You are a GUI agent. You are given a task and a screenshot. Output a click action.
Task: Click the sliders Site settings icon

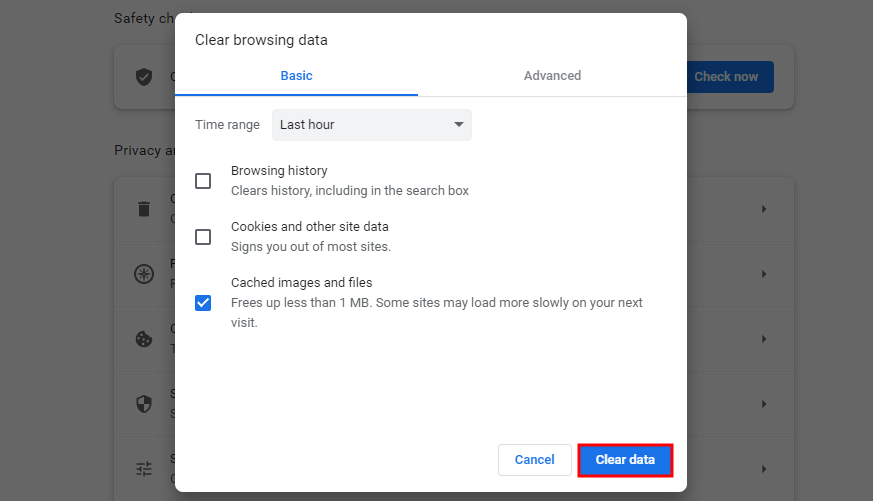pyautogui.click(x=144, y=469)
